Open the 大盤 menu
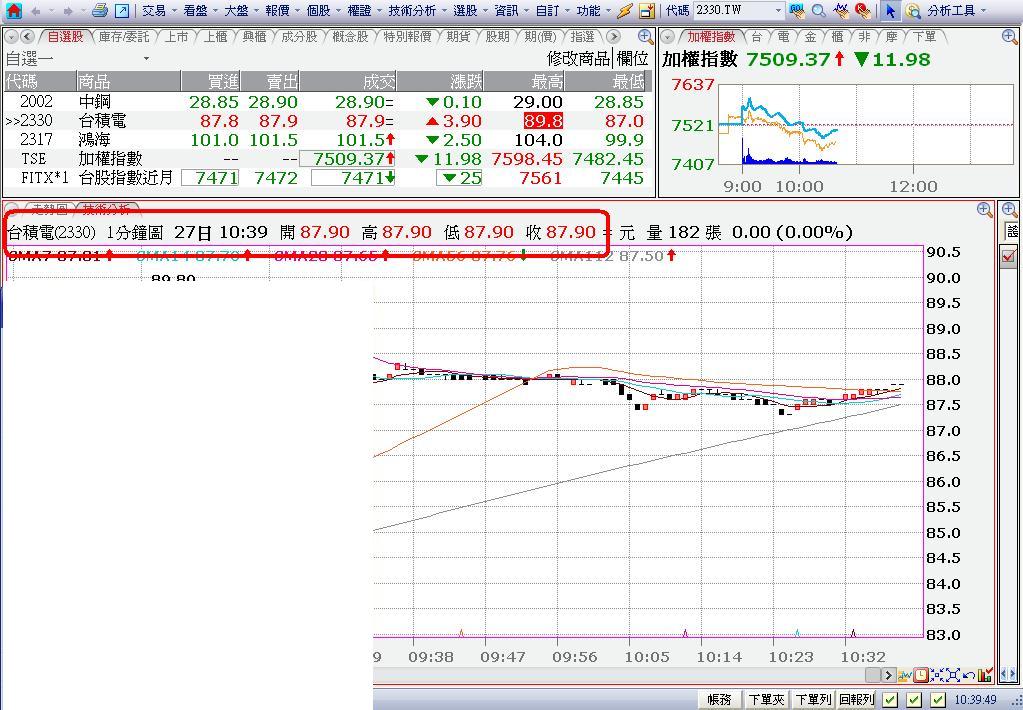 click(x=236, y=10)
